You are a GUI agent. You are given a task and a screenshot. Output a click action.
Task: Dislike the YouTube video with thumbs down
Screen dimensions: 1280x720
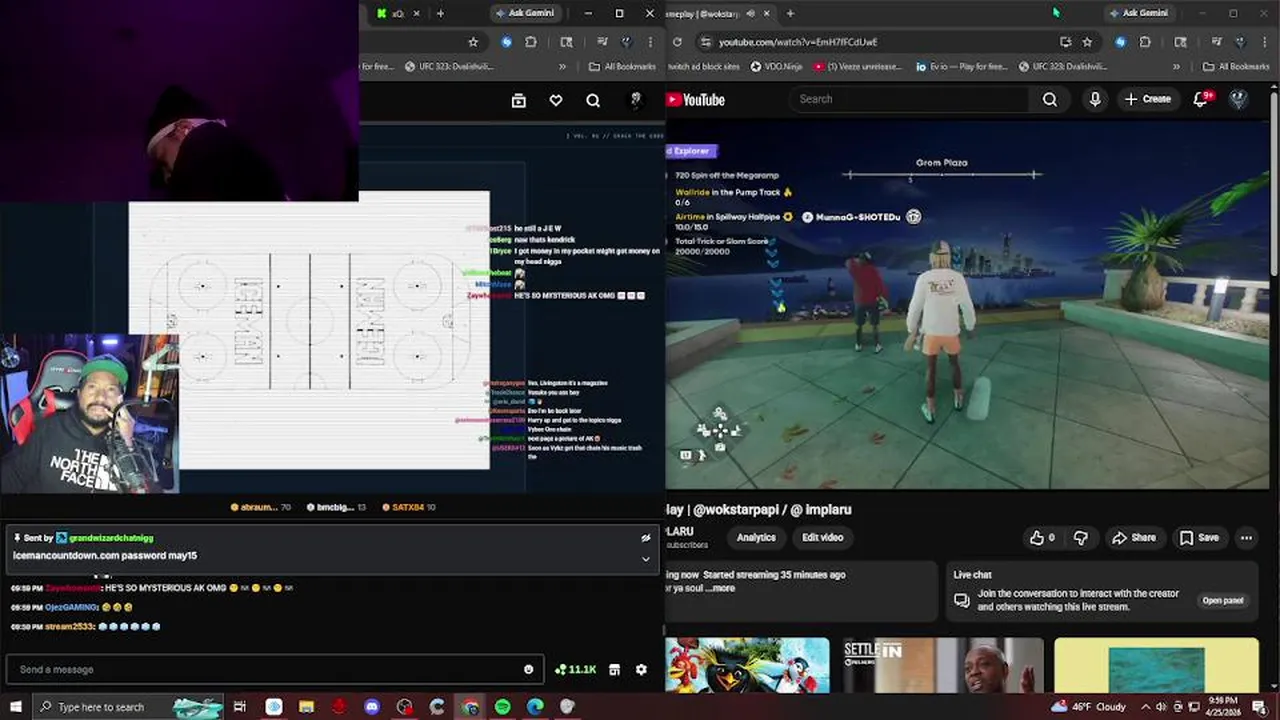[x=1080, y=538]
